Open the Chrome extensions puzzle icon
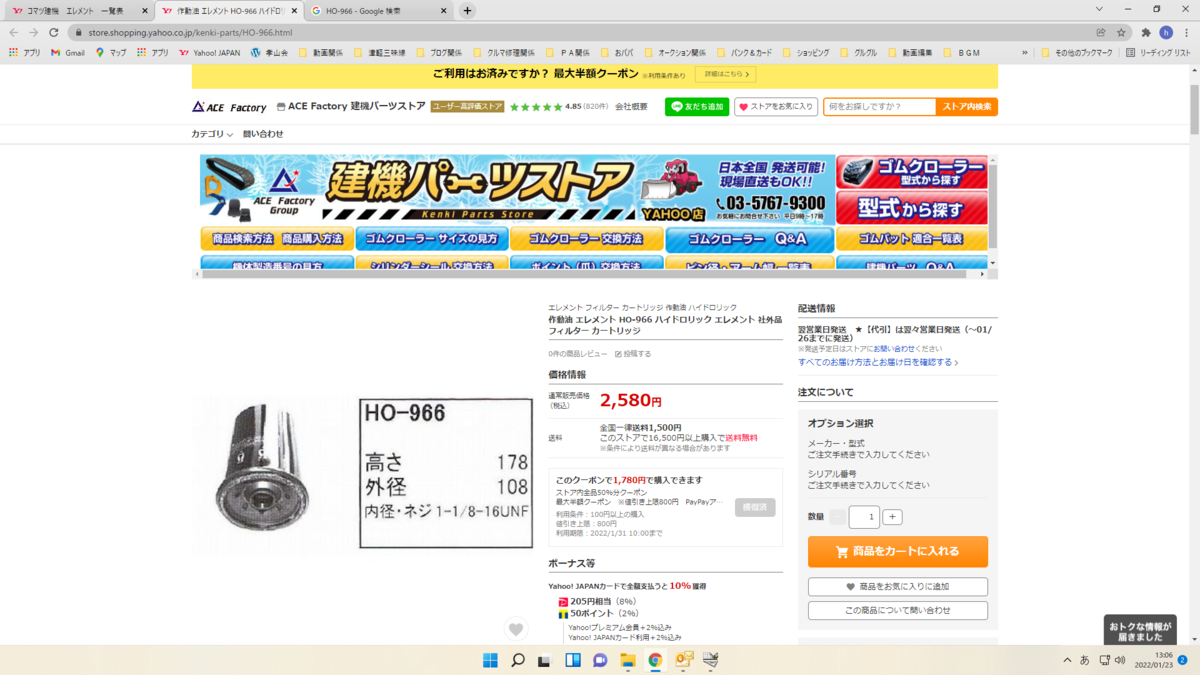The image size is (1200, 675). pyautogui.click(x=1146, y=32)
